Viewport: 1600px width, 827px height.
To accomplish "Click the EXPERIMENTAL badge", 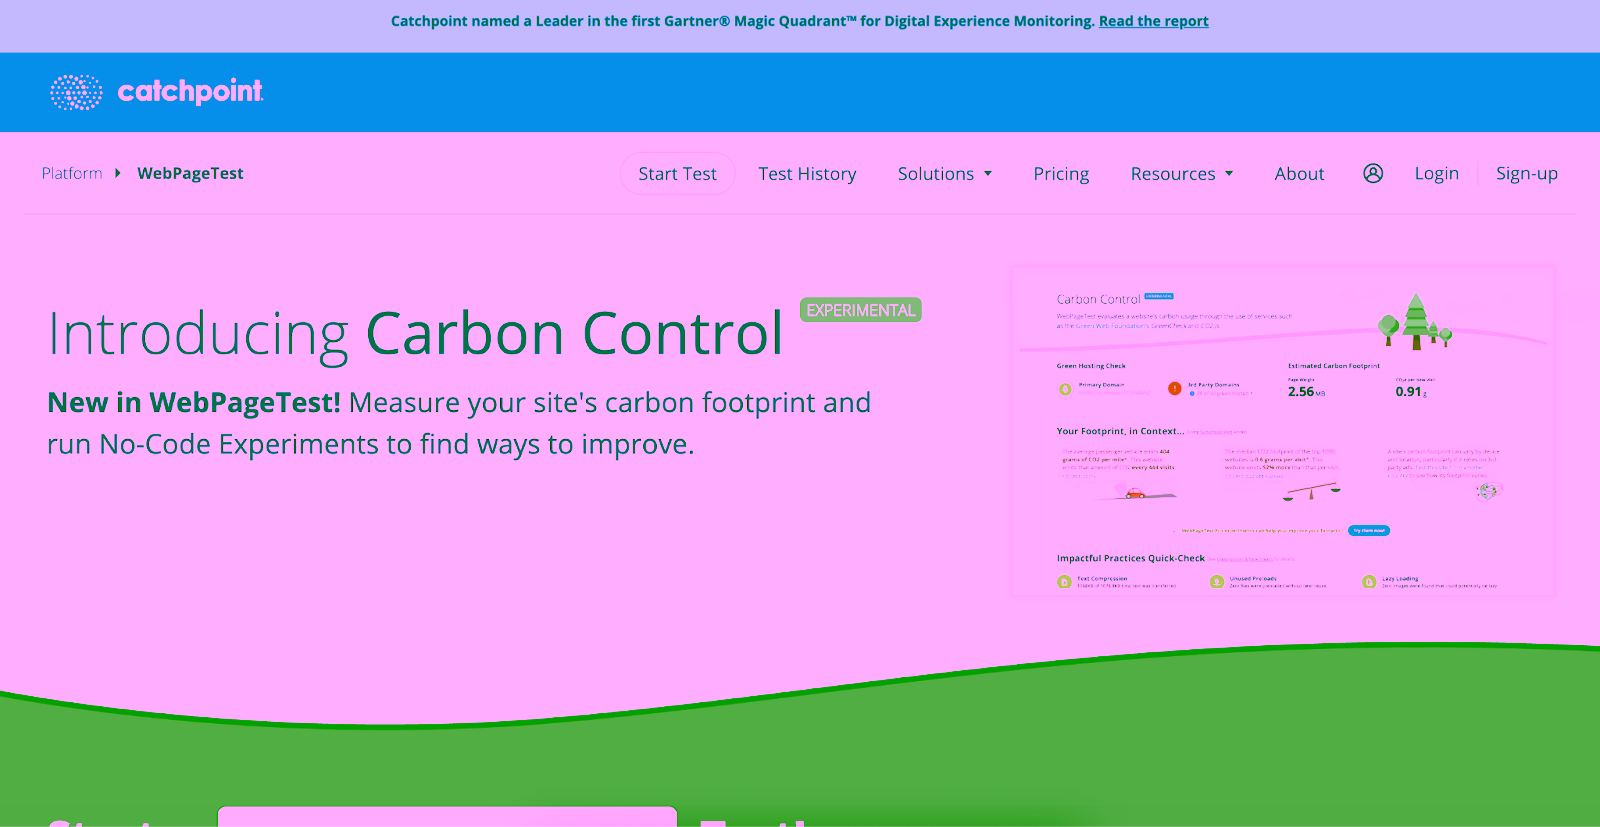I will pyautogui.click(x=860, y=310).
